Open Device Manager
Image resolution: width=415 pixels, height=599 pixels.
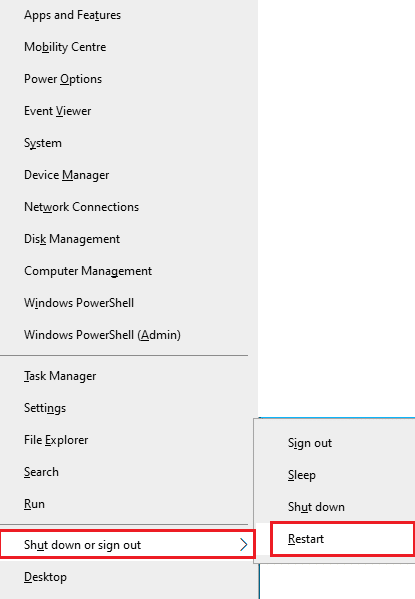(x=128, y=175)
